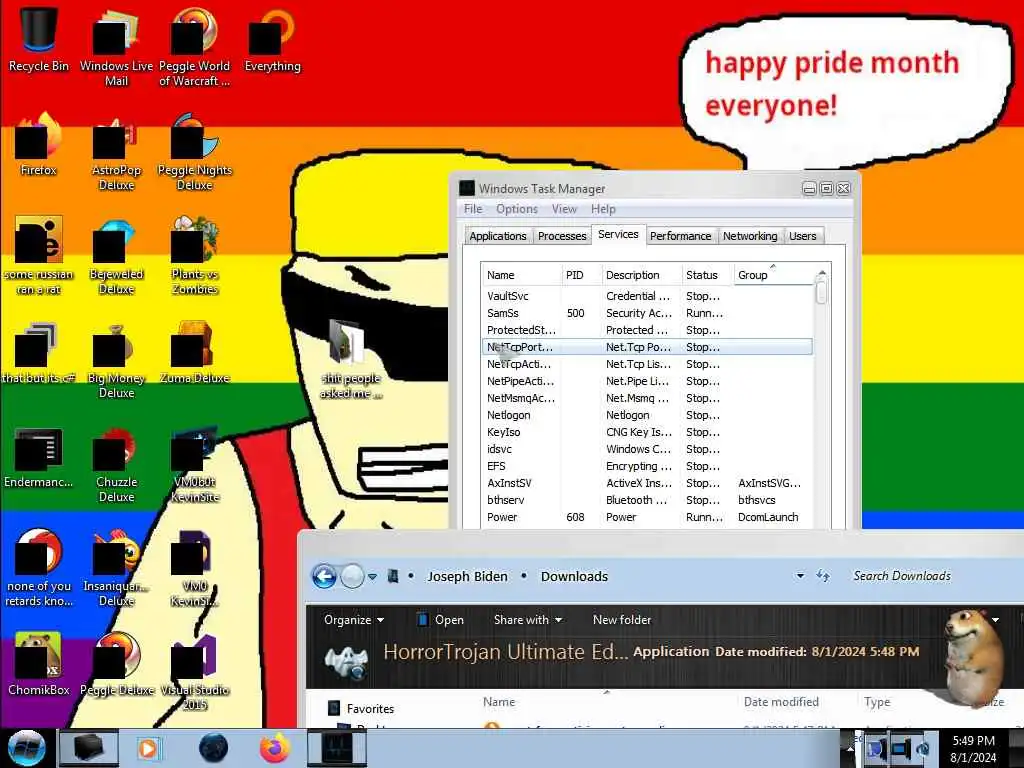Click the refresh icon near the search box
The image size is (1024, 768).
[823, 576]
